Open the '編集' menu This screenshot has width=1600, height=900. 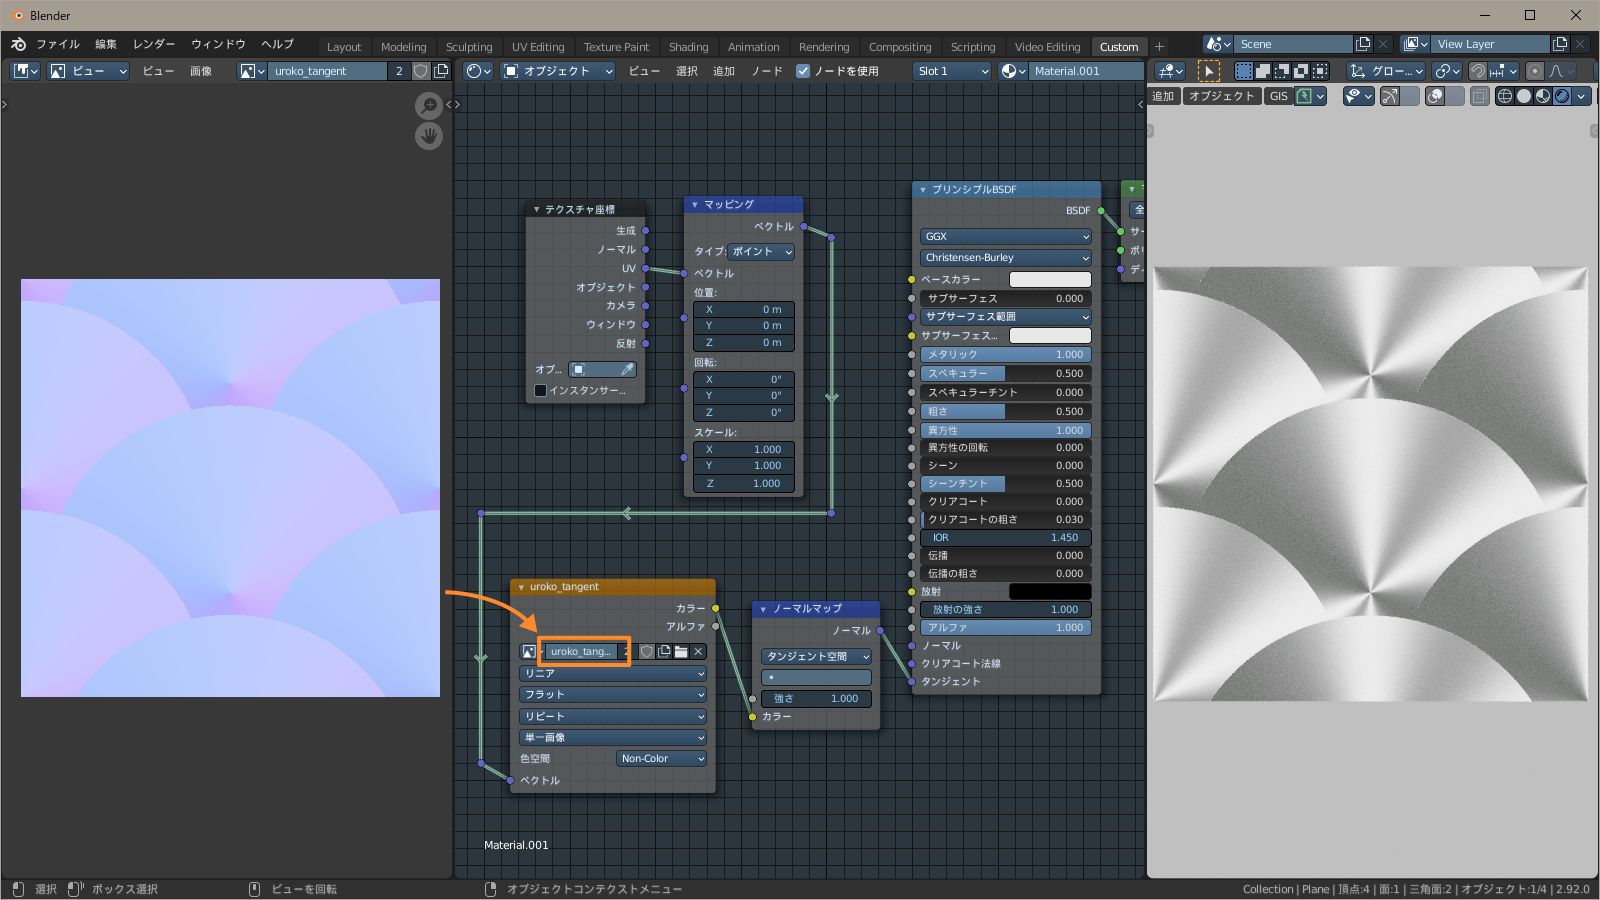click(x=106, y=44)
